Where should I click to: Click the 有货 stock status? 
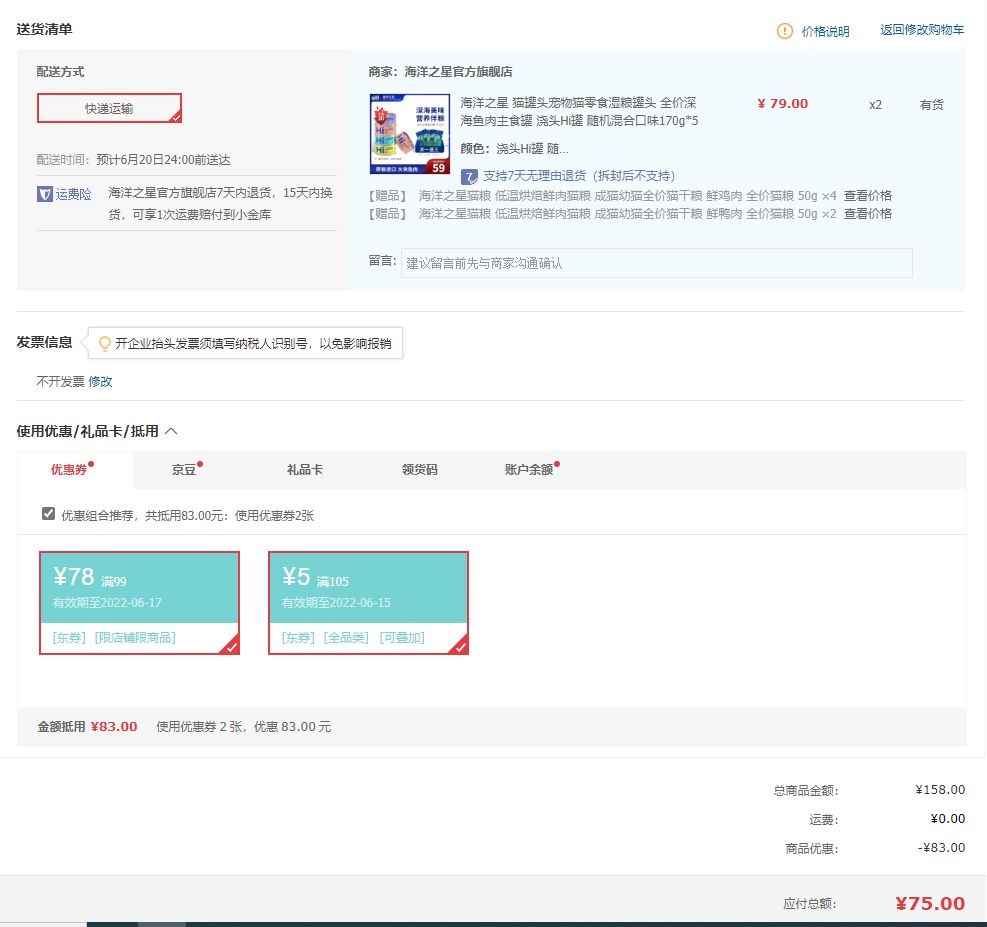click(x=932, y=104)
